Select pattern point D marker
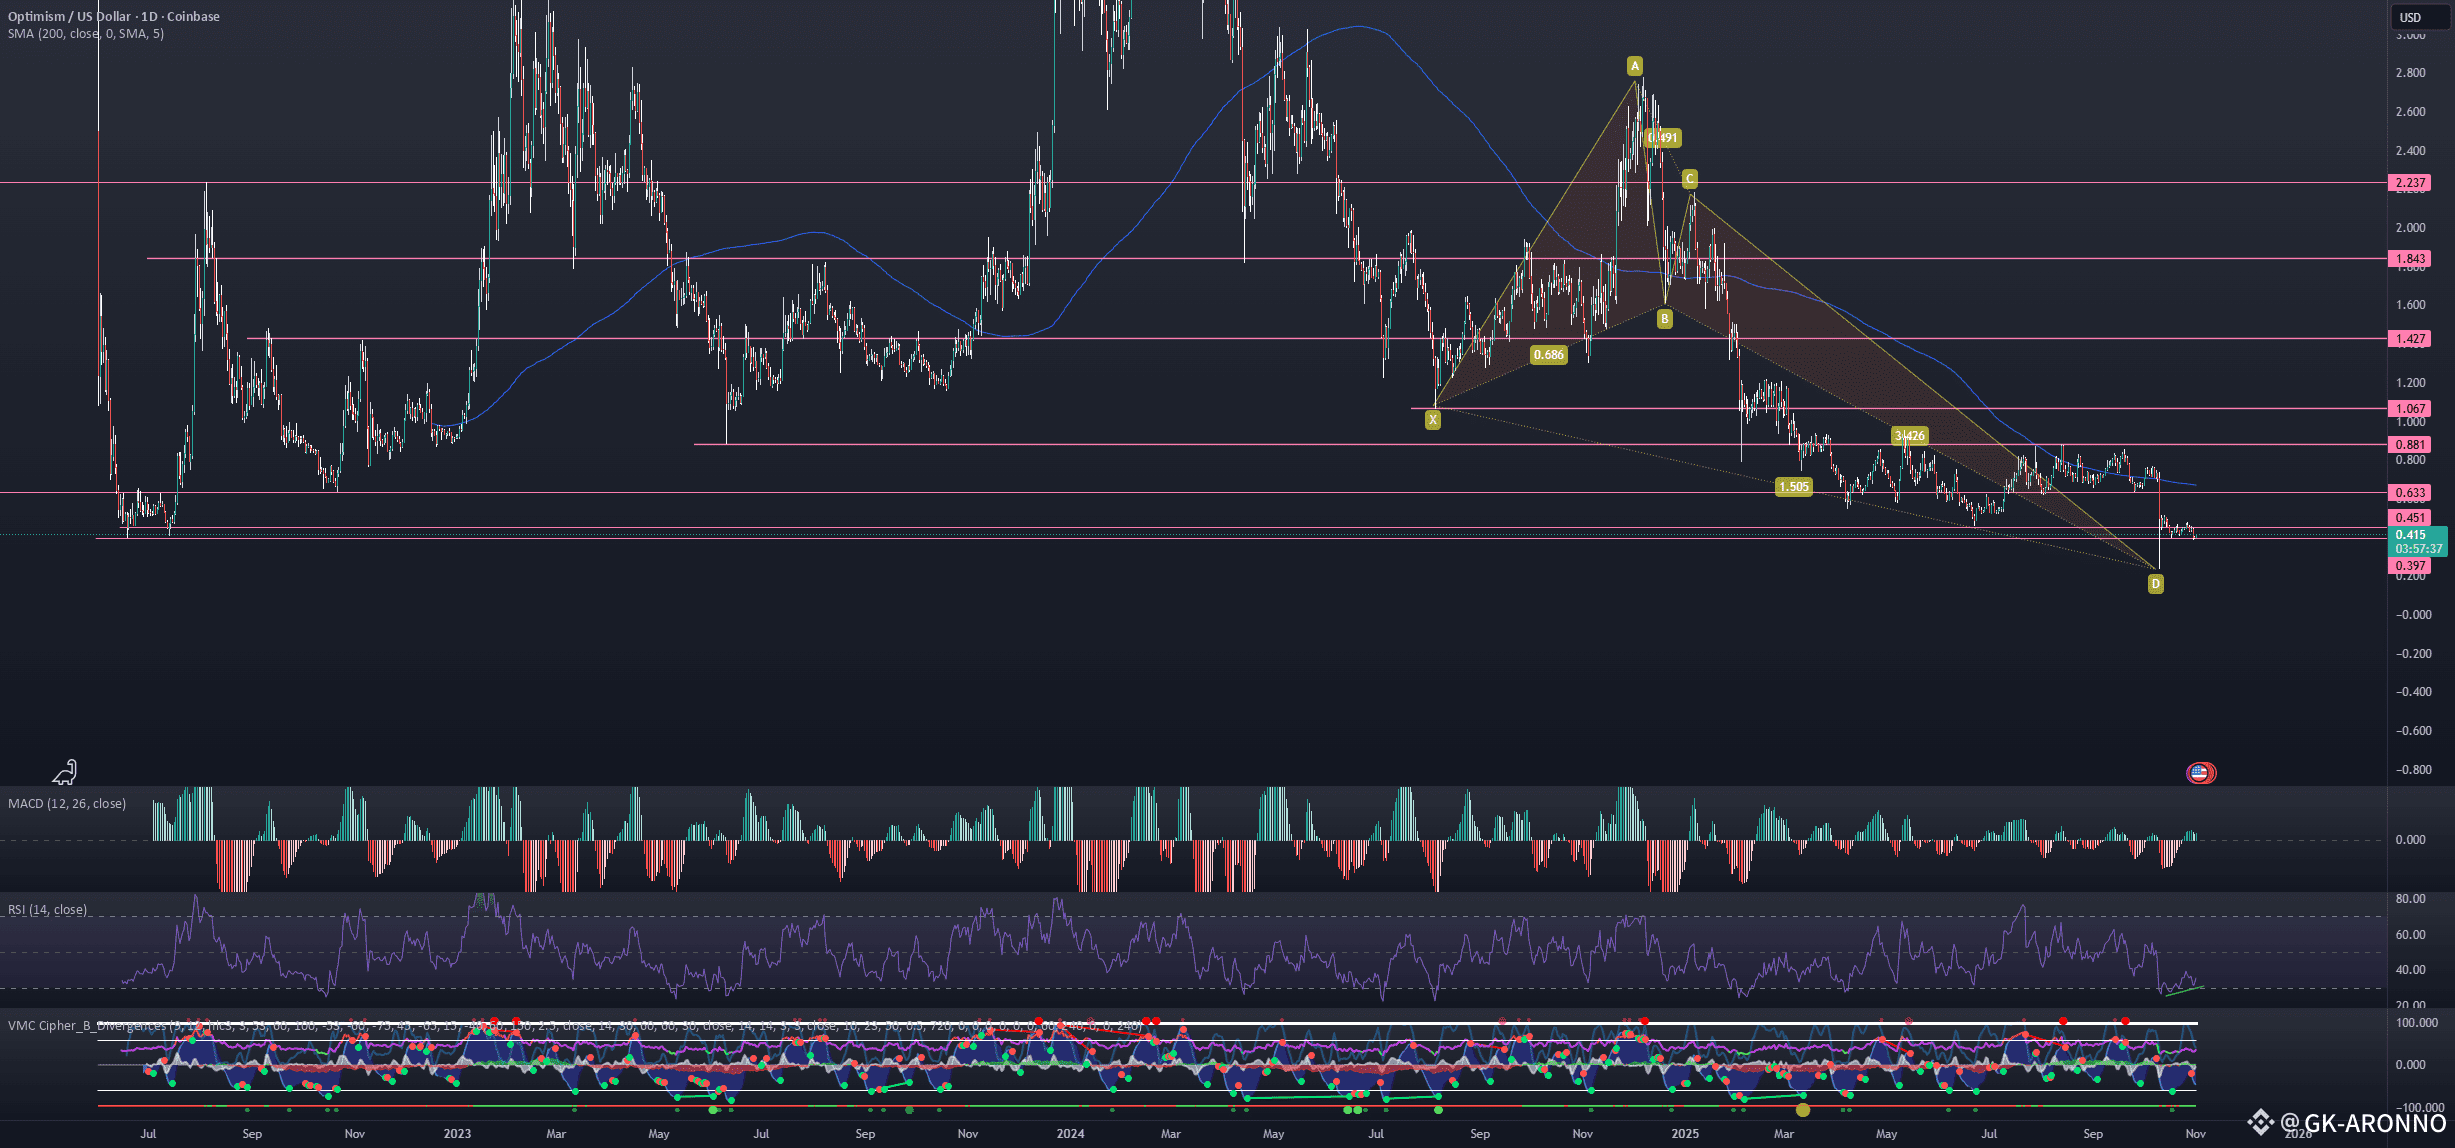The image size is (2455, 1148). 2155,584
